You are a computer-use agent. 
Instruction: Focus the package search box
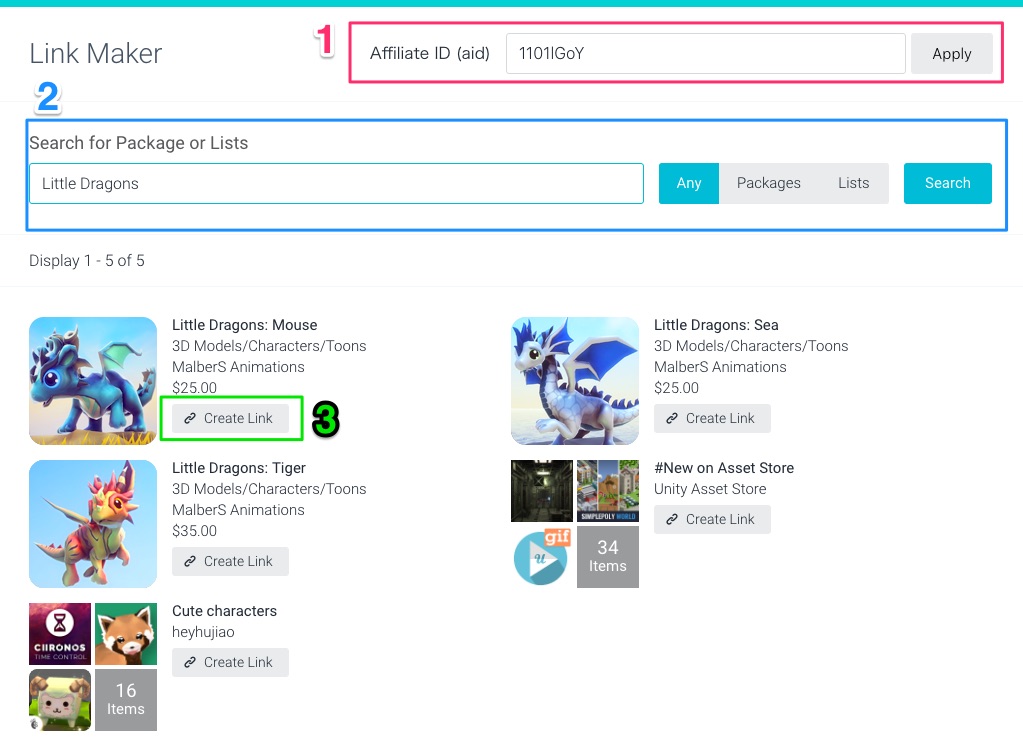336,183
